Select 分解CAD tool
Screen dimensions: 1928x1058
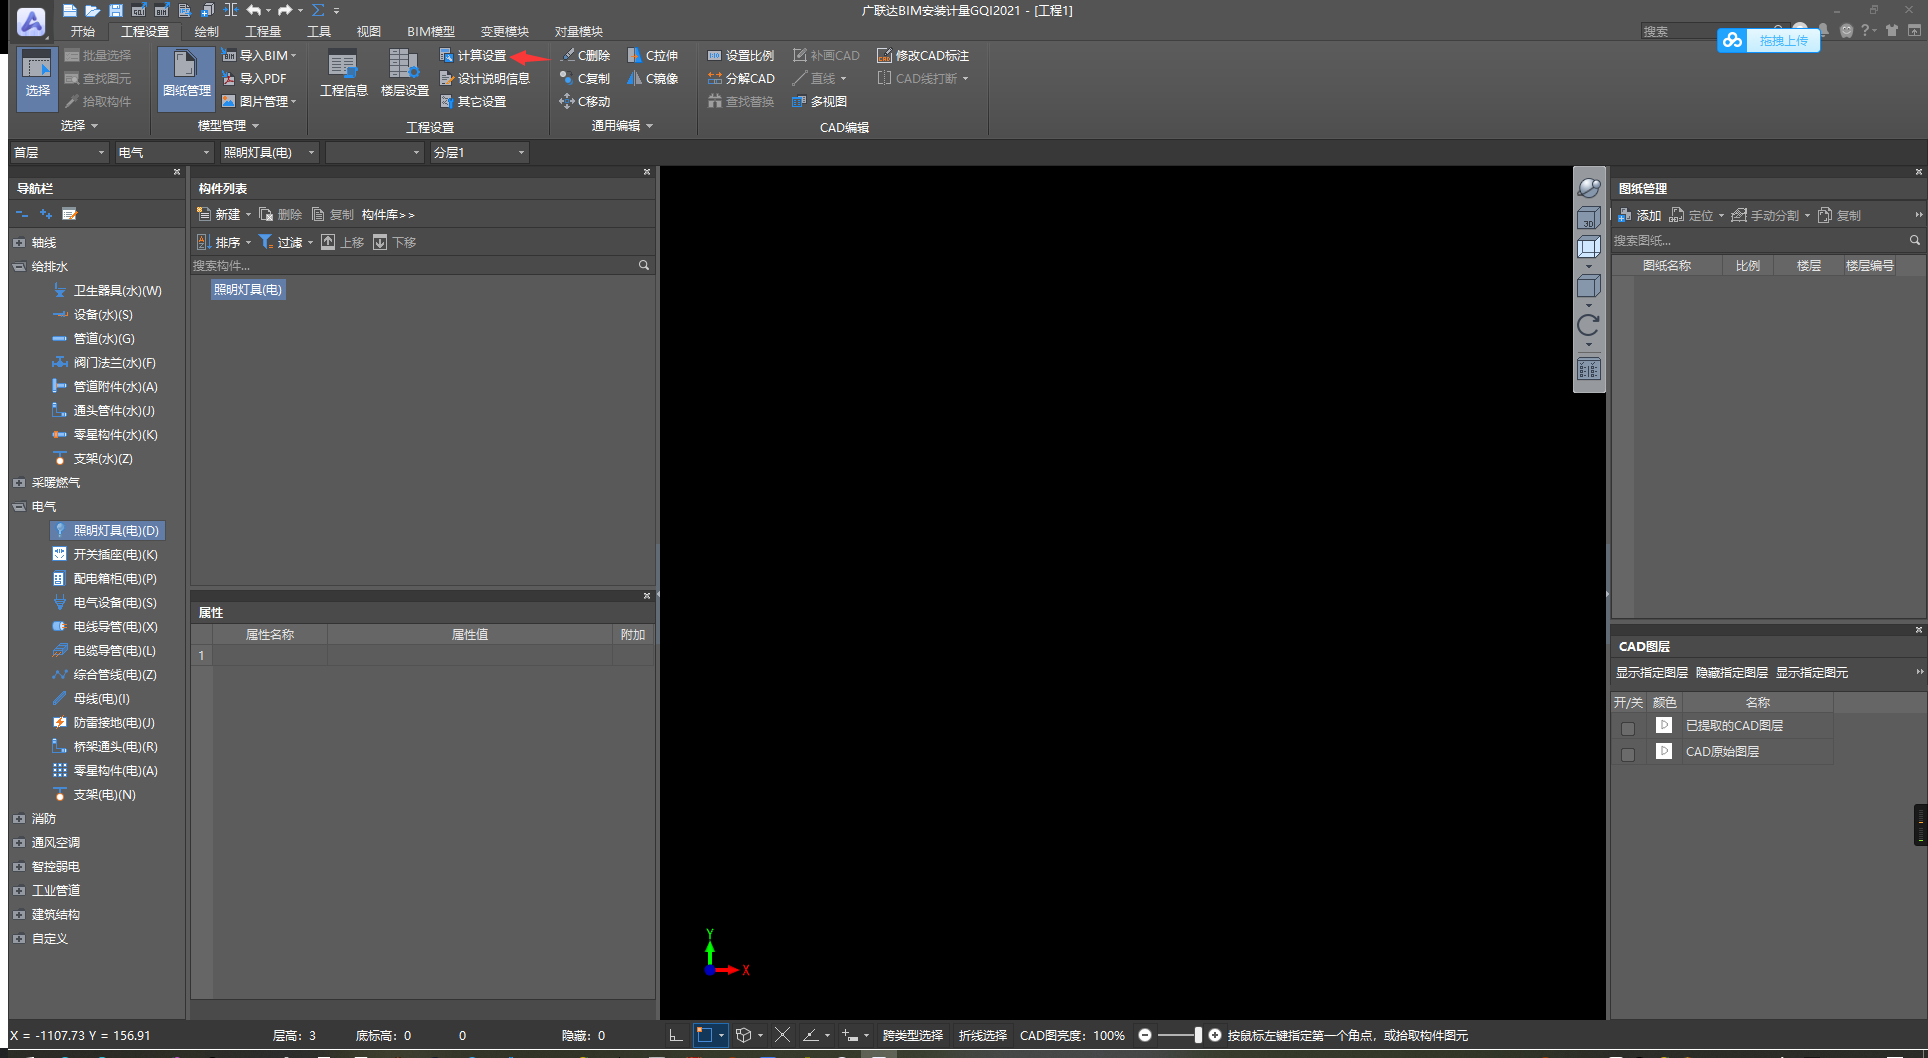741,79
